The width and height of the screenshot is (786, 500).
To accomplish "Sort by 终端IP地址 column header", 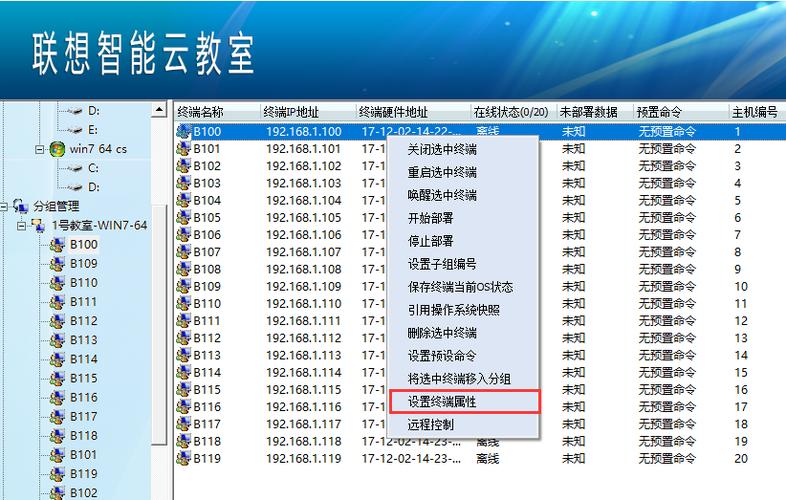I will point(308,112).
